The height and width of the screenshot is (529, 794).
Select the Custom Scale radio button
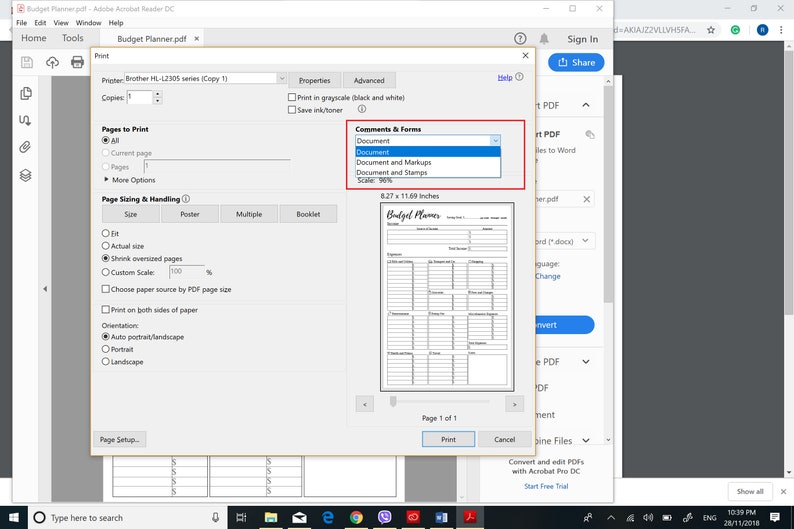(x=105, y=272)
